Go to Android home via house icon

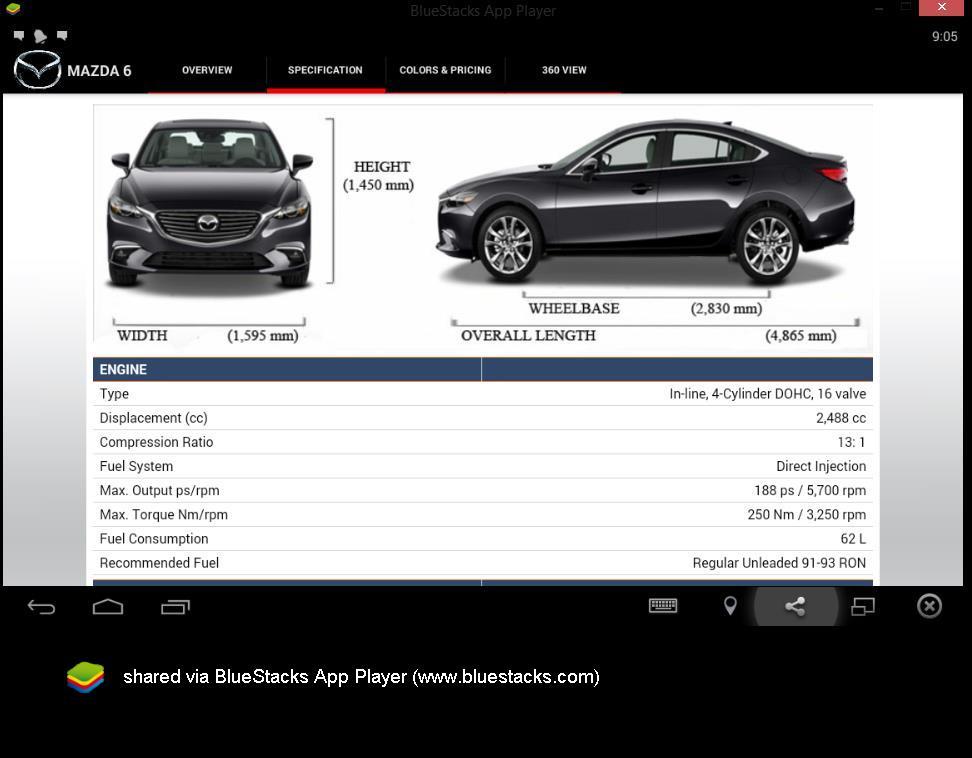coord(108,607)
